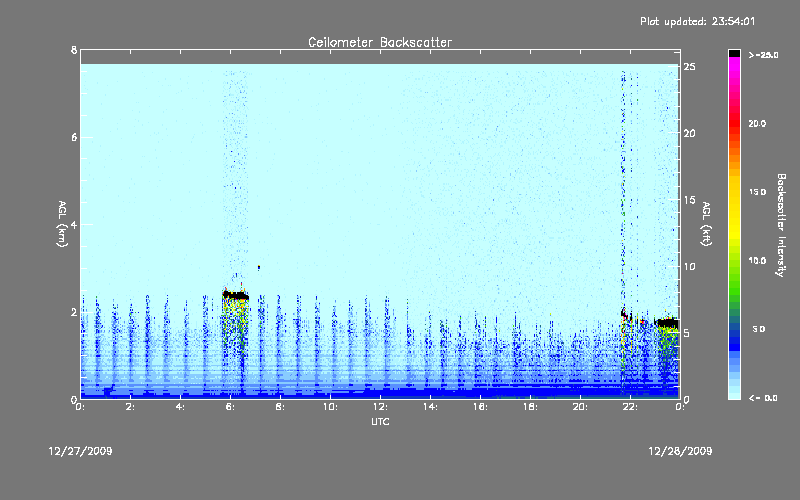Click the 10 kft tick label on the right axis
This screenshot has width=800, height=500.
690,266
